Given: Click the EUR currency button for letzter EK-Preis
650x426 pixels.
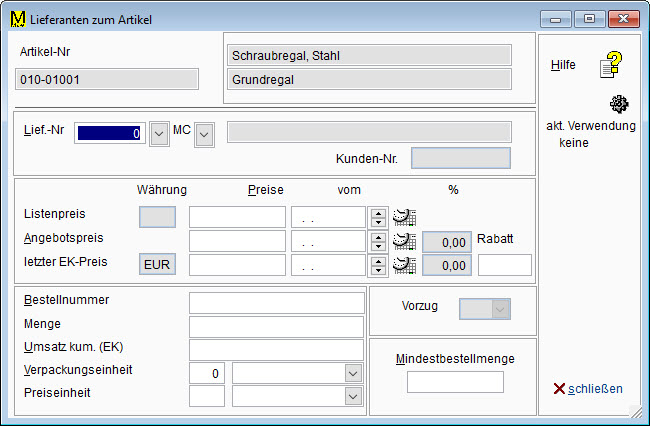Looking at the screenshot, I should [156, 265].
